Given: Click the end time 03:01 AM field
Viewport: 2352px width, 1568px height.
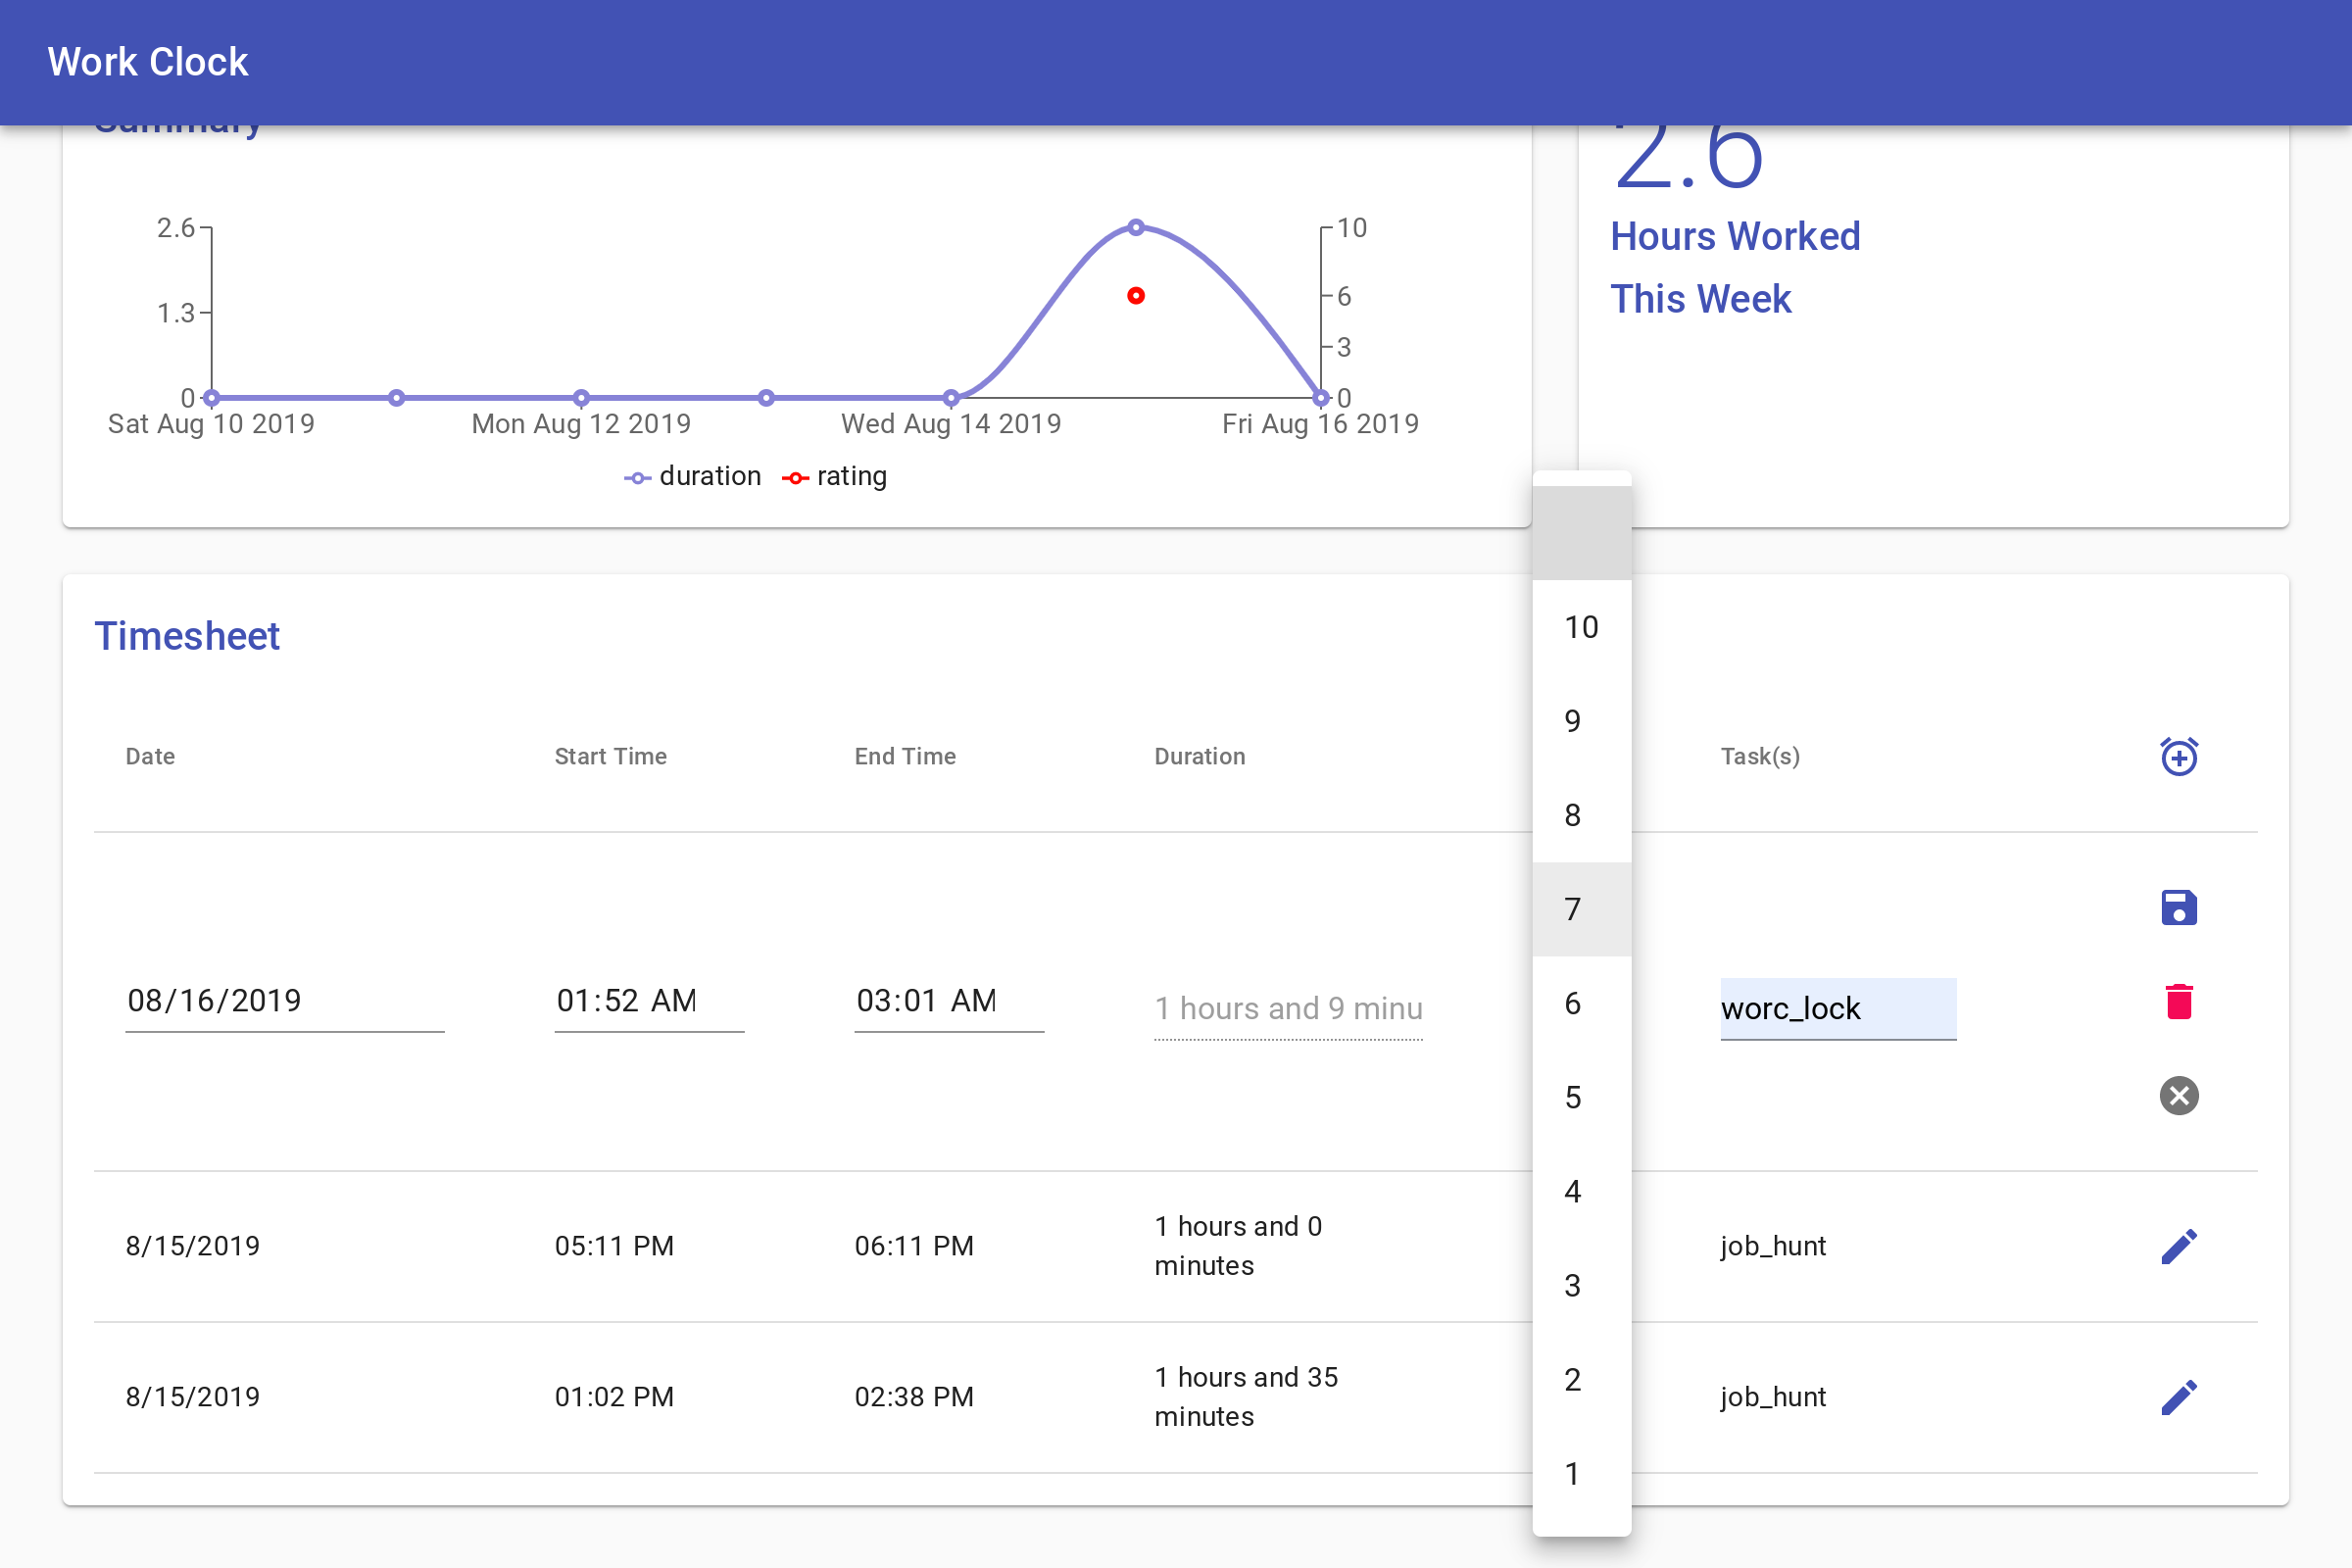Looking at the screenshot, I should click(948, 1001).
